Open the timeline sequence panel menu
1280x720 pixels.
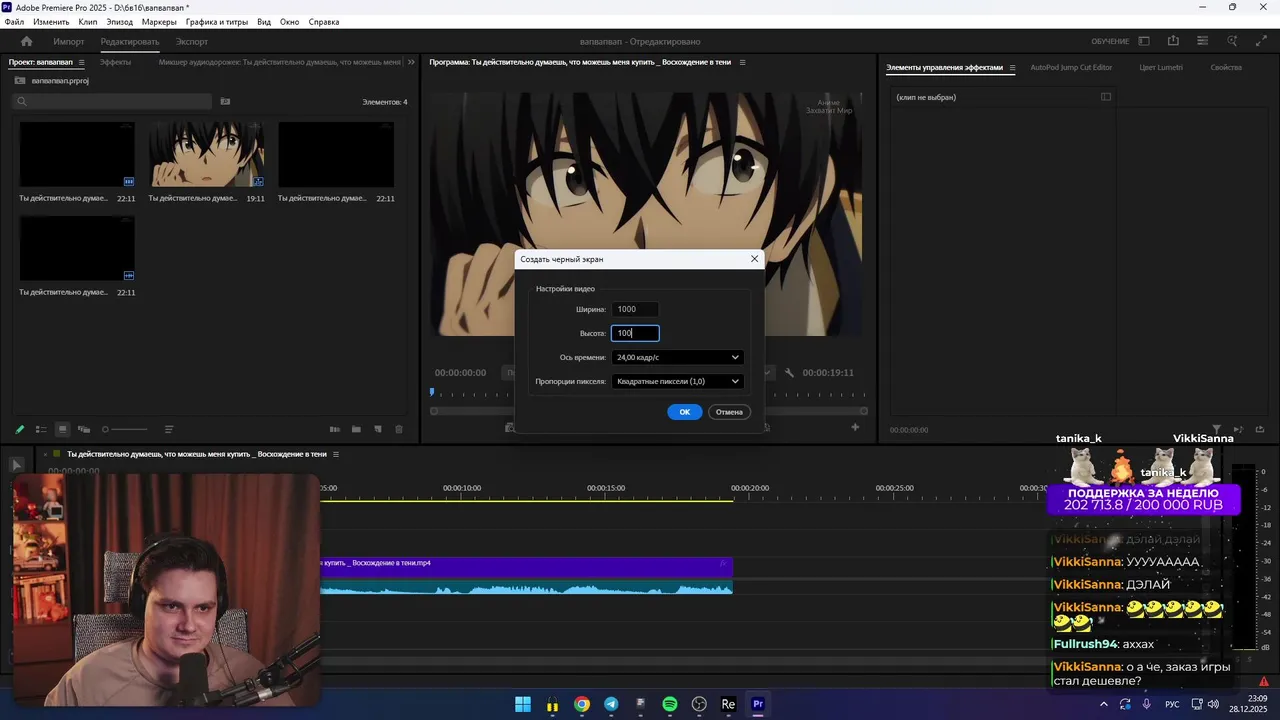[x=336, y=454]
